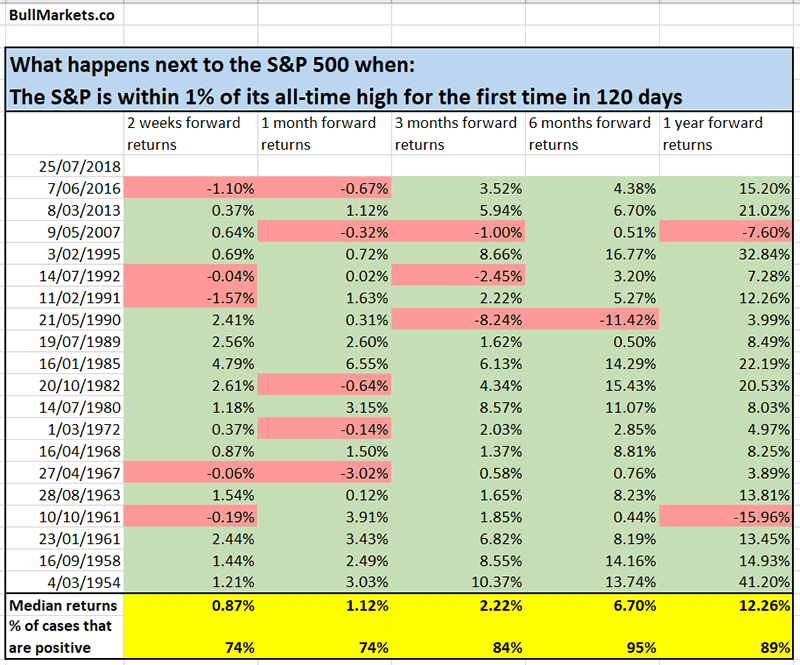Select the blue title cell about the S&P 500
This screenshot has width=800, height=665.
click(x=400, y=83)
